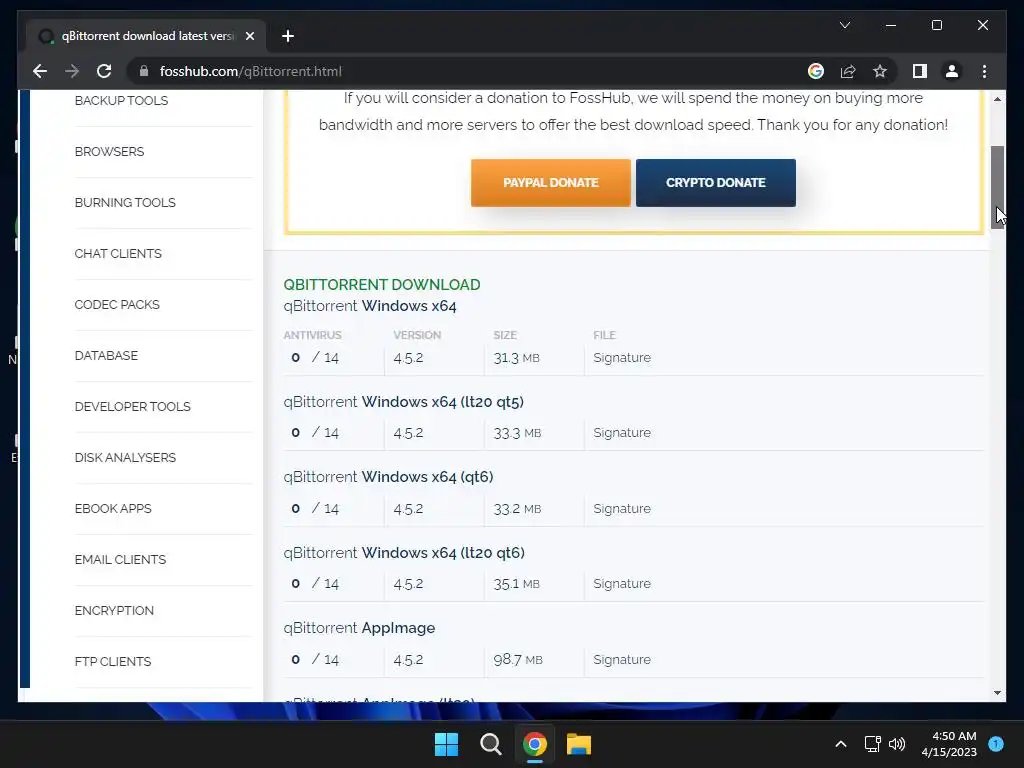This screenshot has width=1024, height=768.
Task: Open the browser side panel
Action: tap(920, 71)
